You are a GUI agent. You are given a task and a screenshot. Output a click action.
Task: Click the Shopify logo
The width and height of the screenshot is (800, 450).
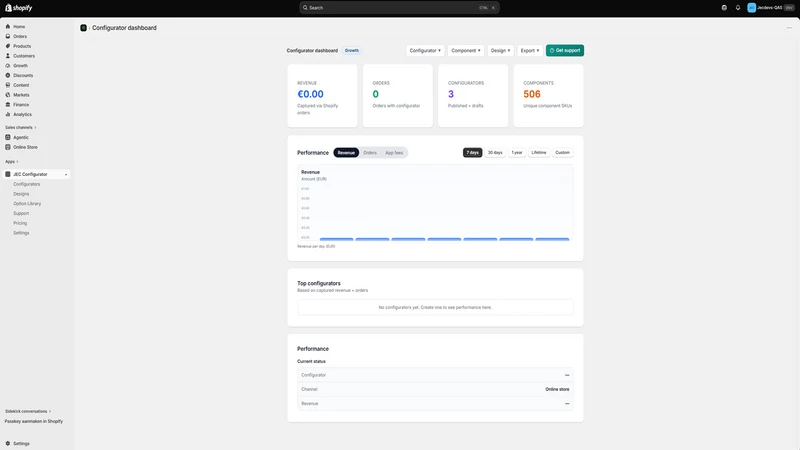coord(18,8)
